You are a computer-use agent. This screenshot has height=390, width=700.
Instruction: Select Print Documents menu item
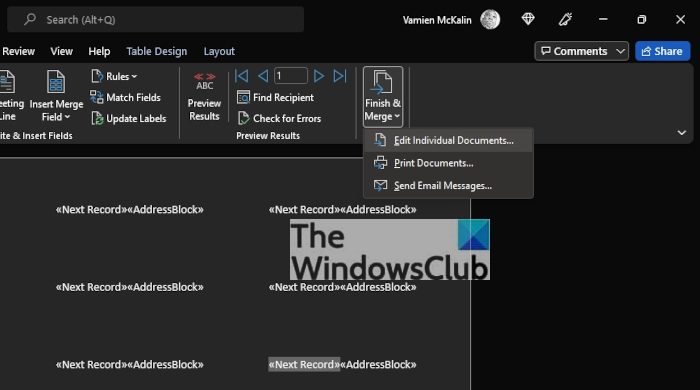tap(448, 163)
